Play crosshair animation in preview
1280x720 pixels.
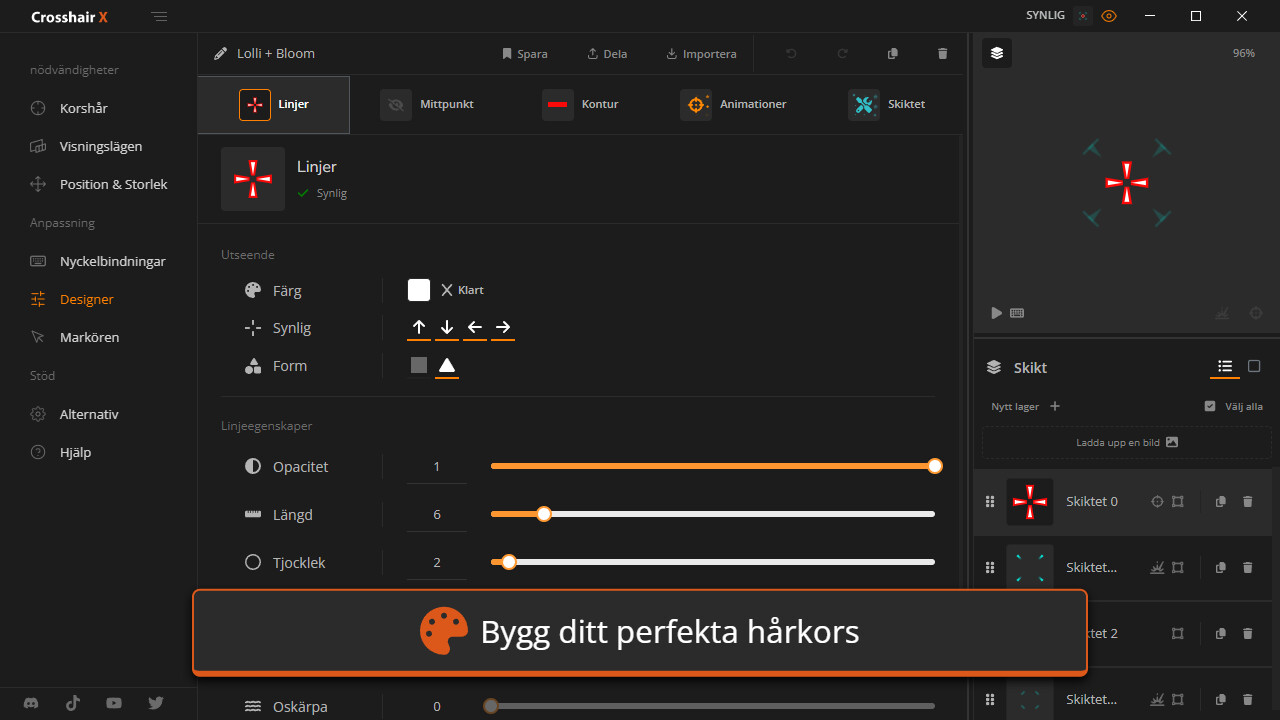[x=996, y=313]
